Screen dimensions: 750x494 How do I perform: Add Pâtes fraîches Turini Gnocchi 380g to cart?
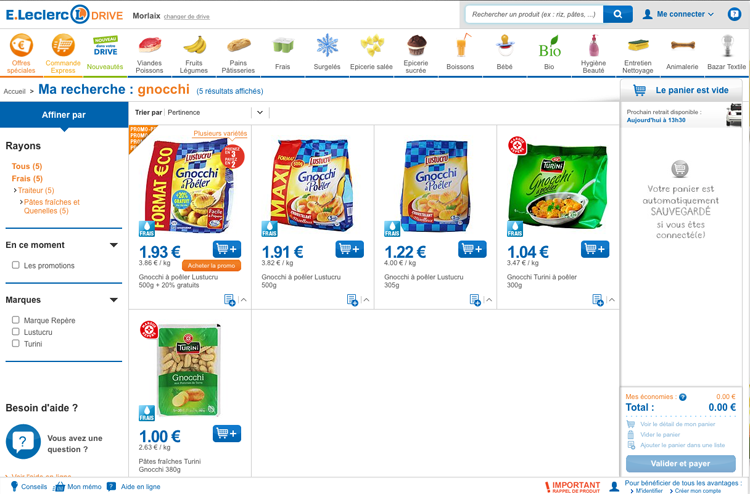tap(227, 434)
